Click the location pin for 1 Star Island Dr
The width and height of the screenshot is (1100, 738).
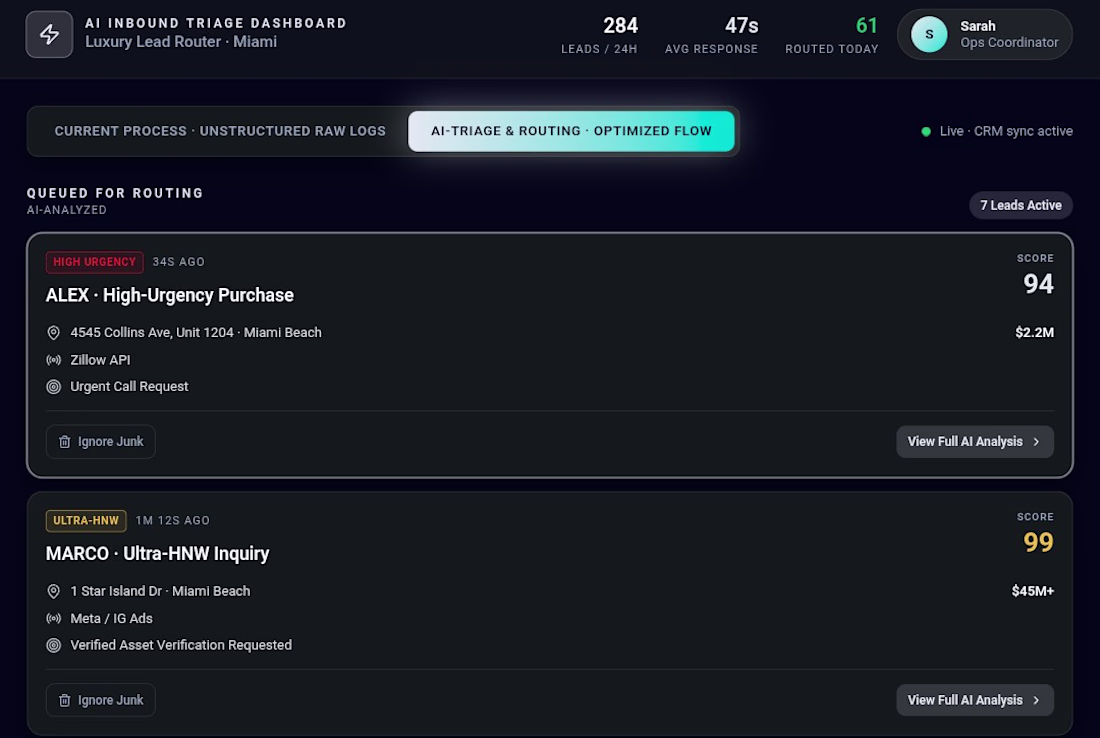click(x=53, y=591)
